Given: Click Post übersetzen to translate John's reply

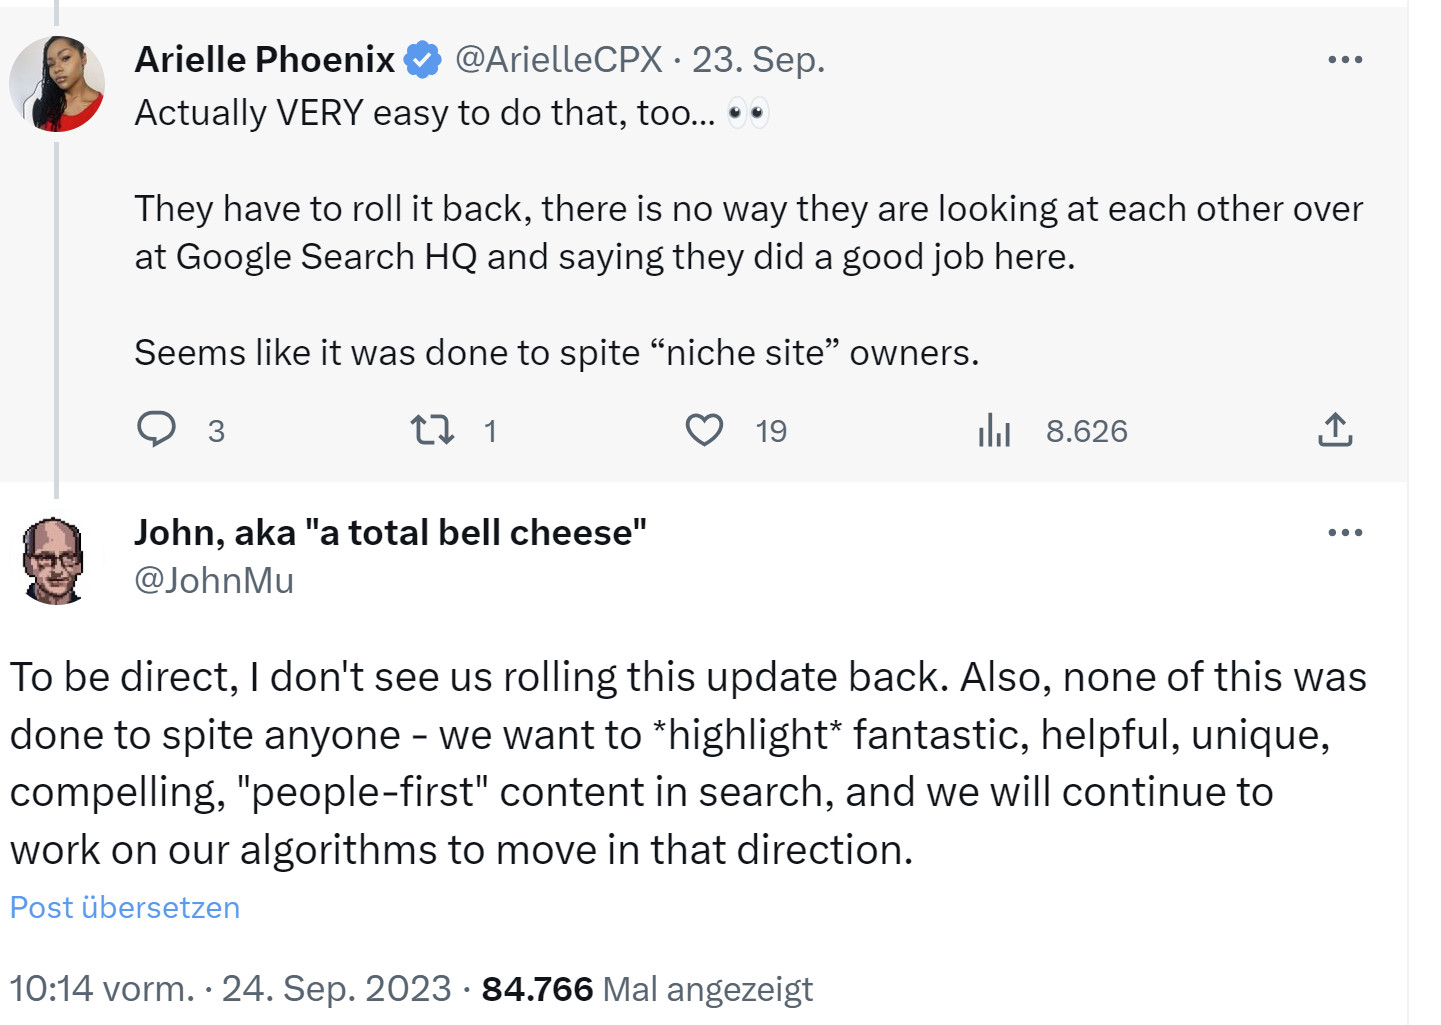Looking at the screenshot, I should [123, 907].
